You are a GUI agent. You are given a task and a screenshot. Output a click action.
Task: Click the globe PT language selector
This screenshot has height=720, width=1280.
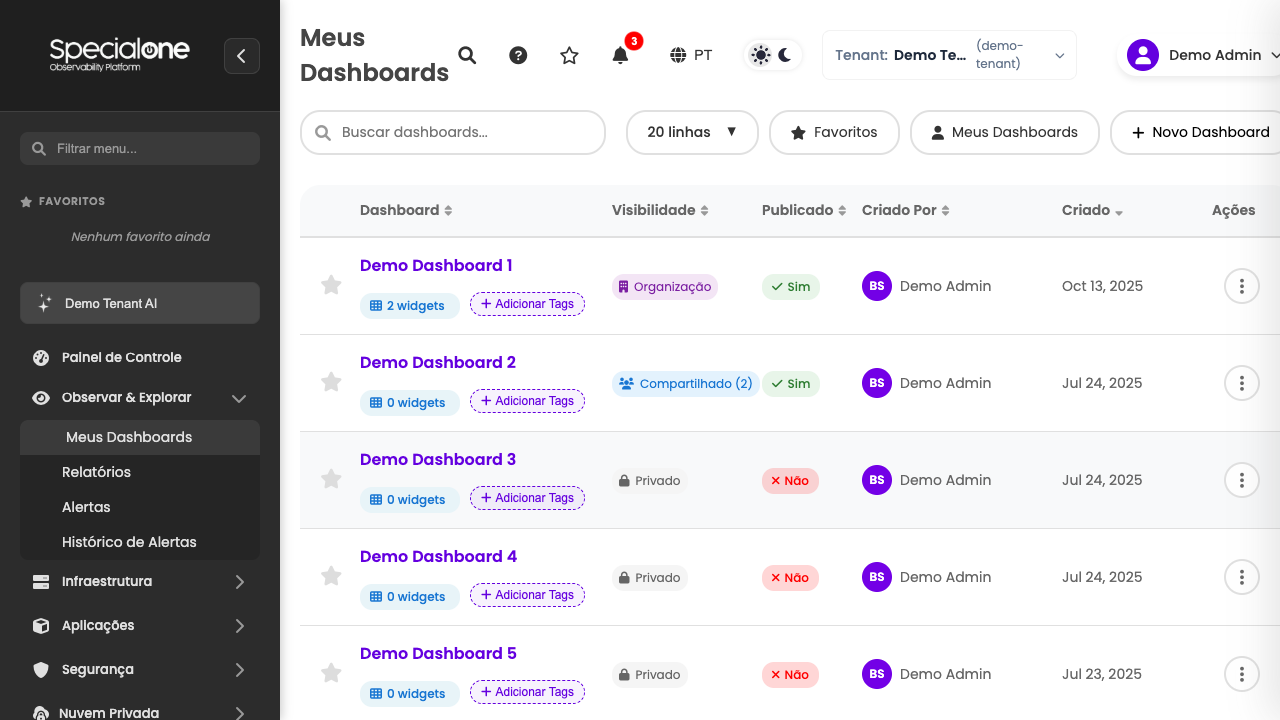pyautogui.click(x=691, y=55)
